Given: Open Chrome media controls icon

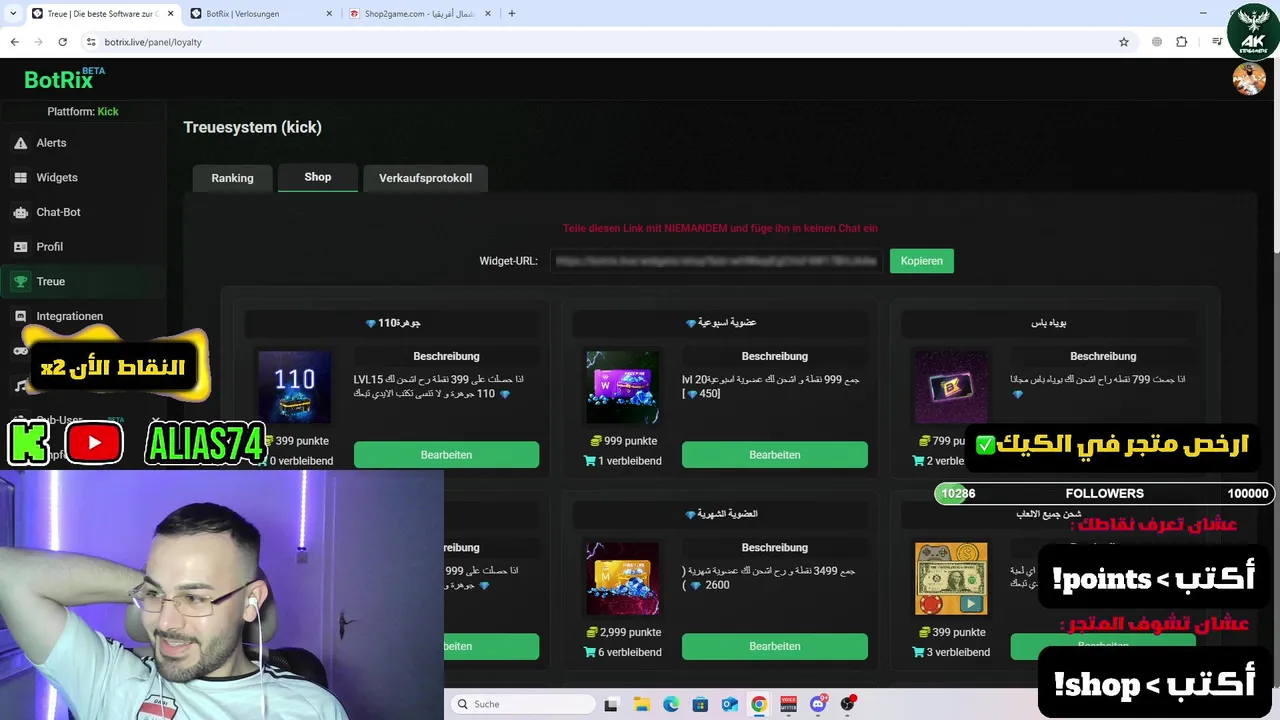Looking at the screenshot, I should coord(1217,42).
